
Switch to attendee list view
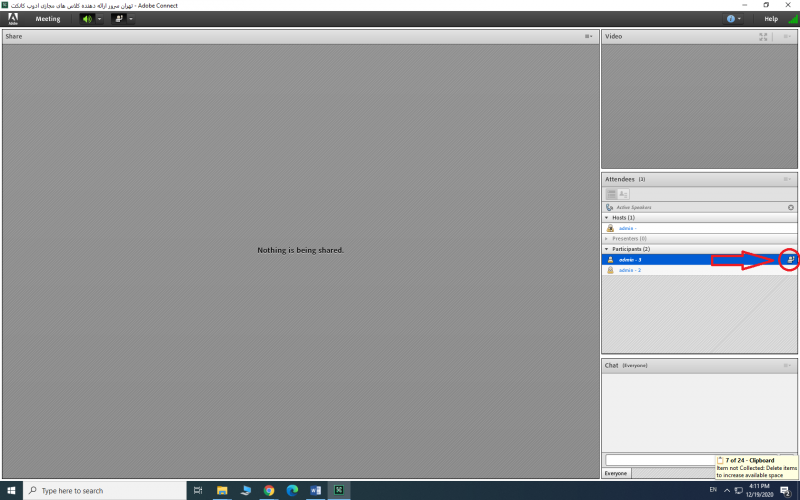610,194
